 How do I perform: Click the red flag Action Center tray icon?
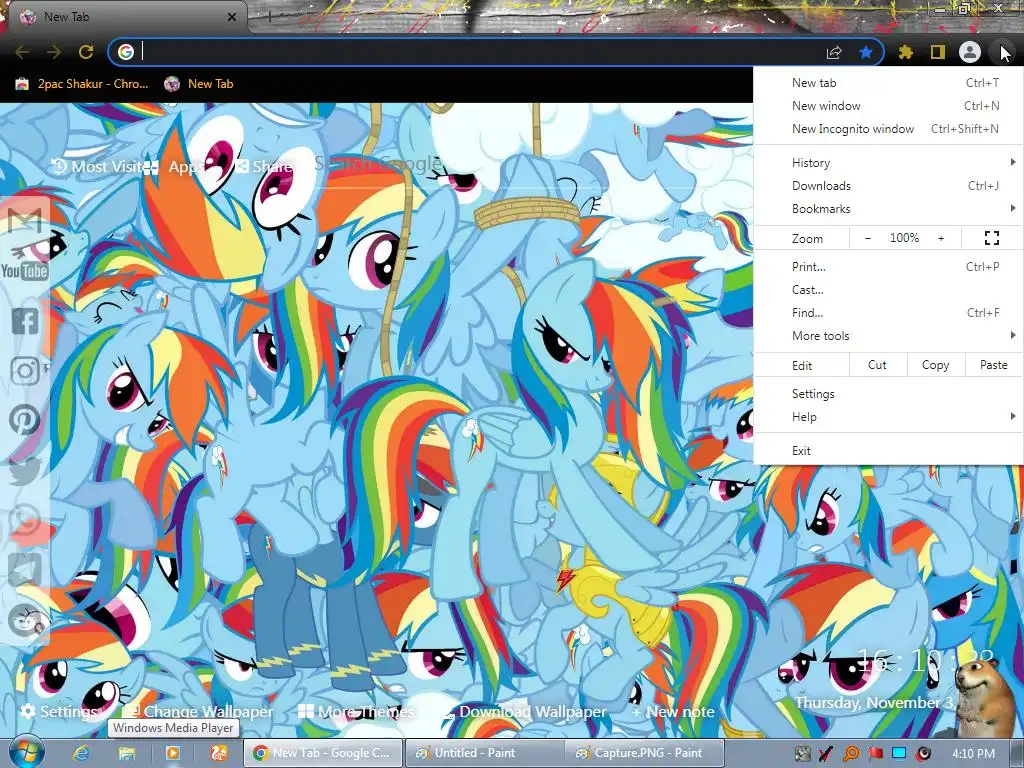875,753
